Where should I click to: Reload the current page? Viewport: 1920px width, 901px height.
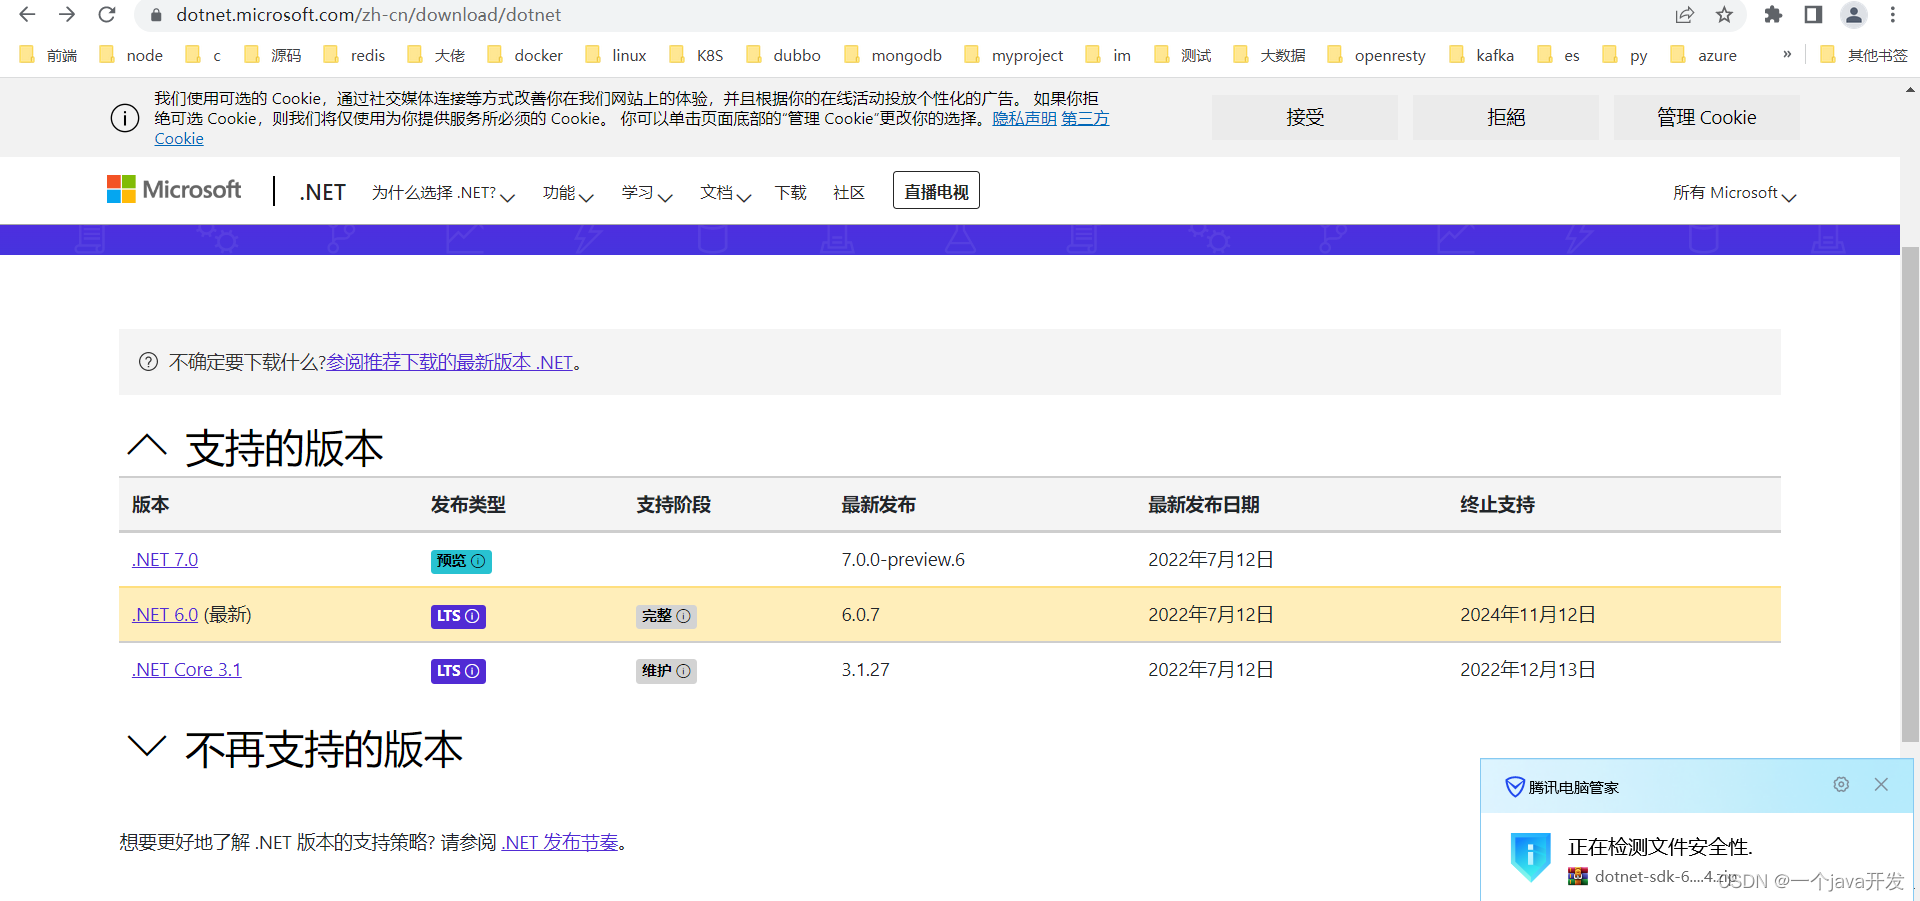coord(107,15)
